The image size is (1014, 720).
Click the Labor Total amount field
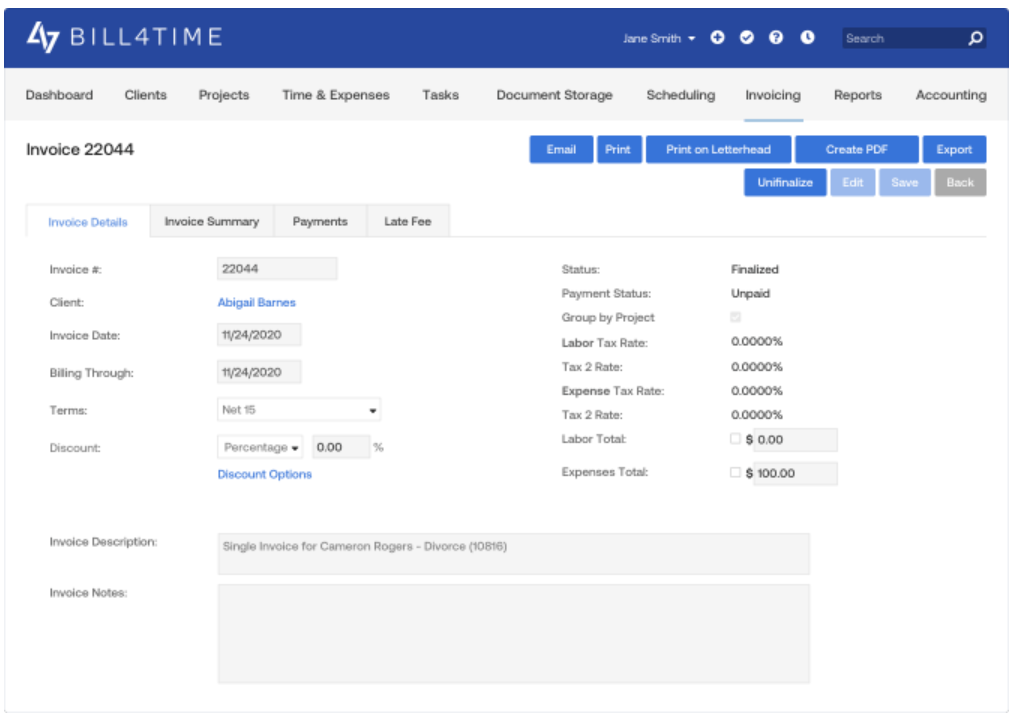(x=795, y=440)
